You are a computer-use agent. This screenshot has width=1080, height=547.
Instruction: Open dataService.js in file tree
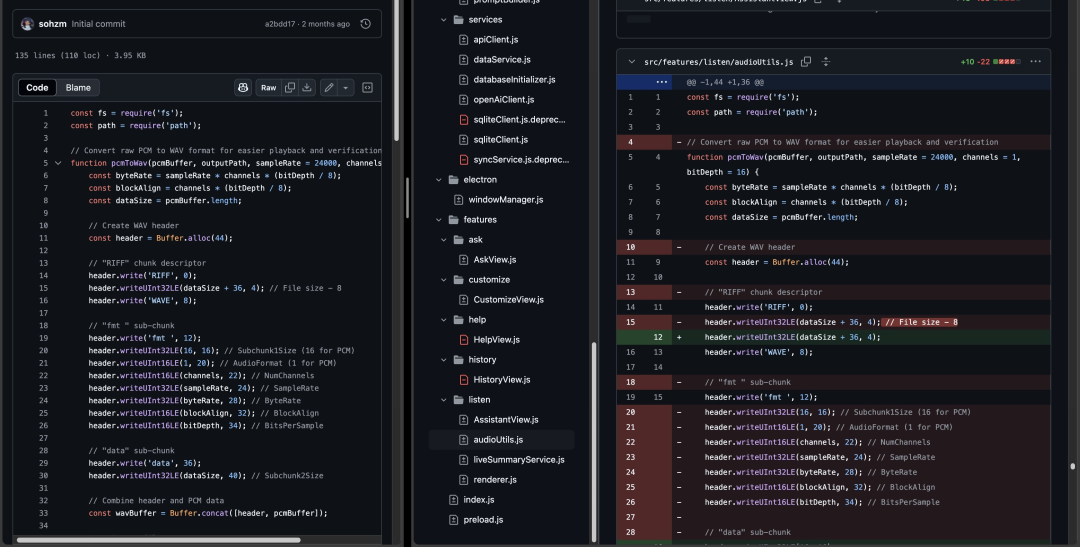[501, 60]
